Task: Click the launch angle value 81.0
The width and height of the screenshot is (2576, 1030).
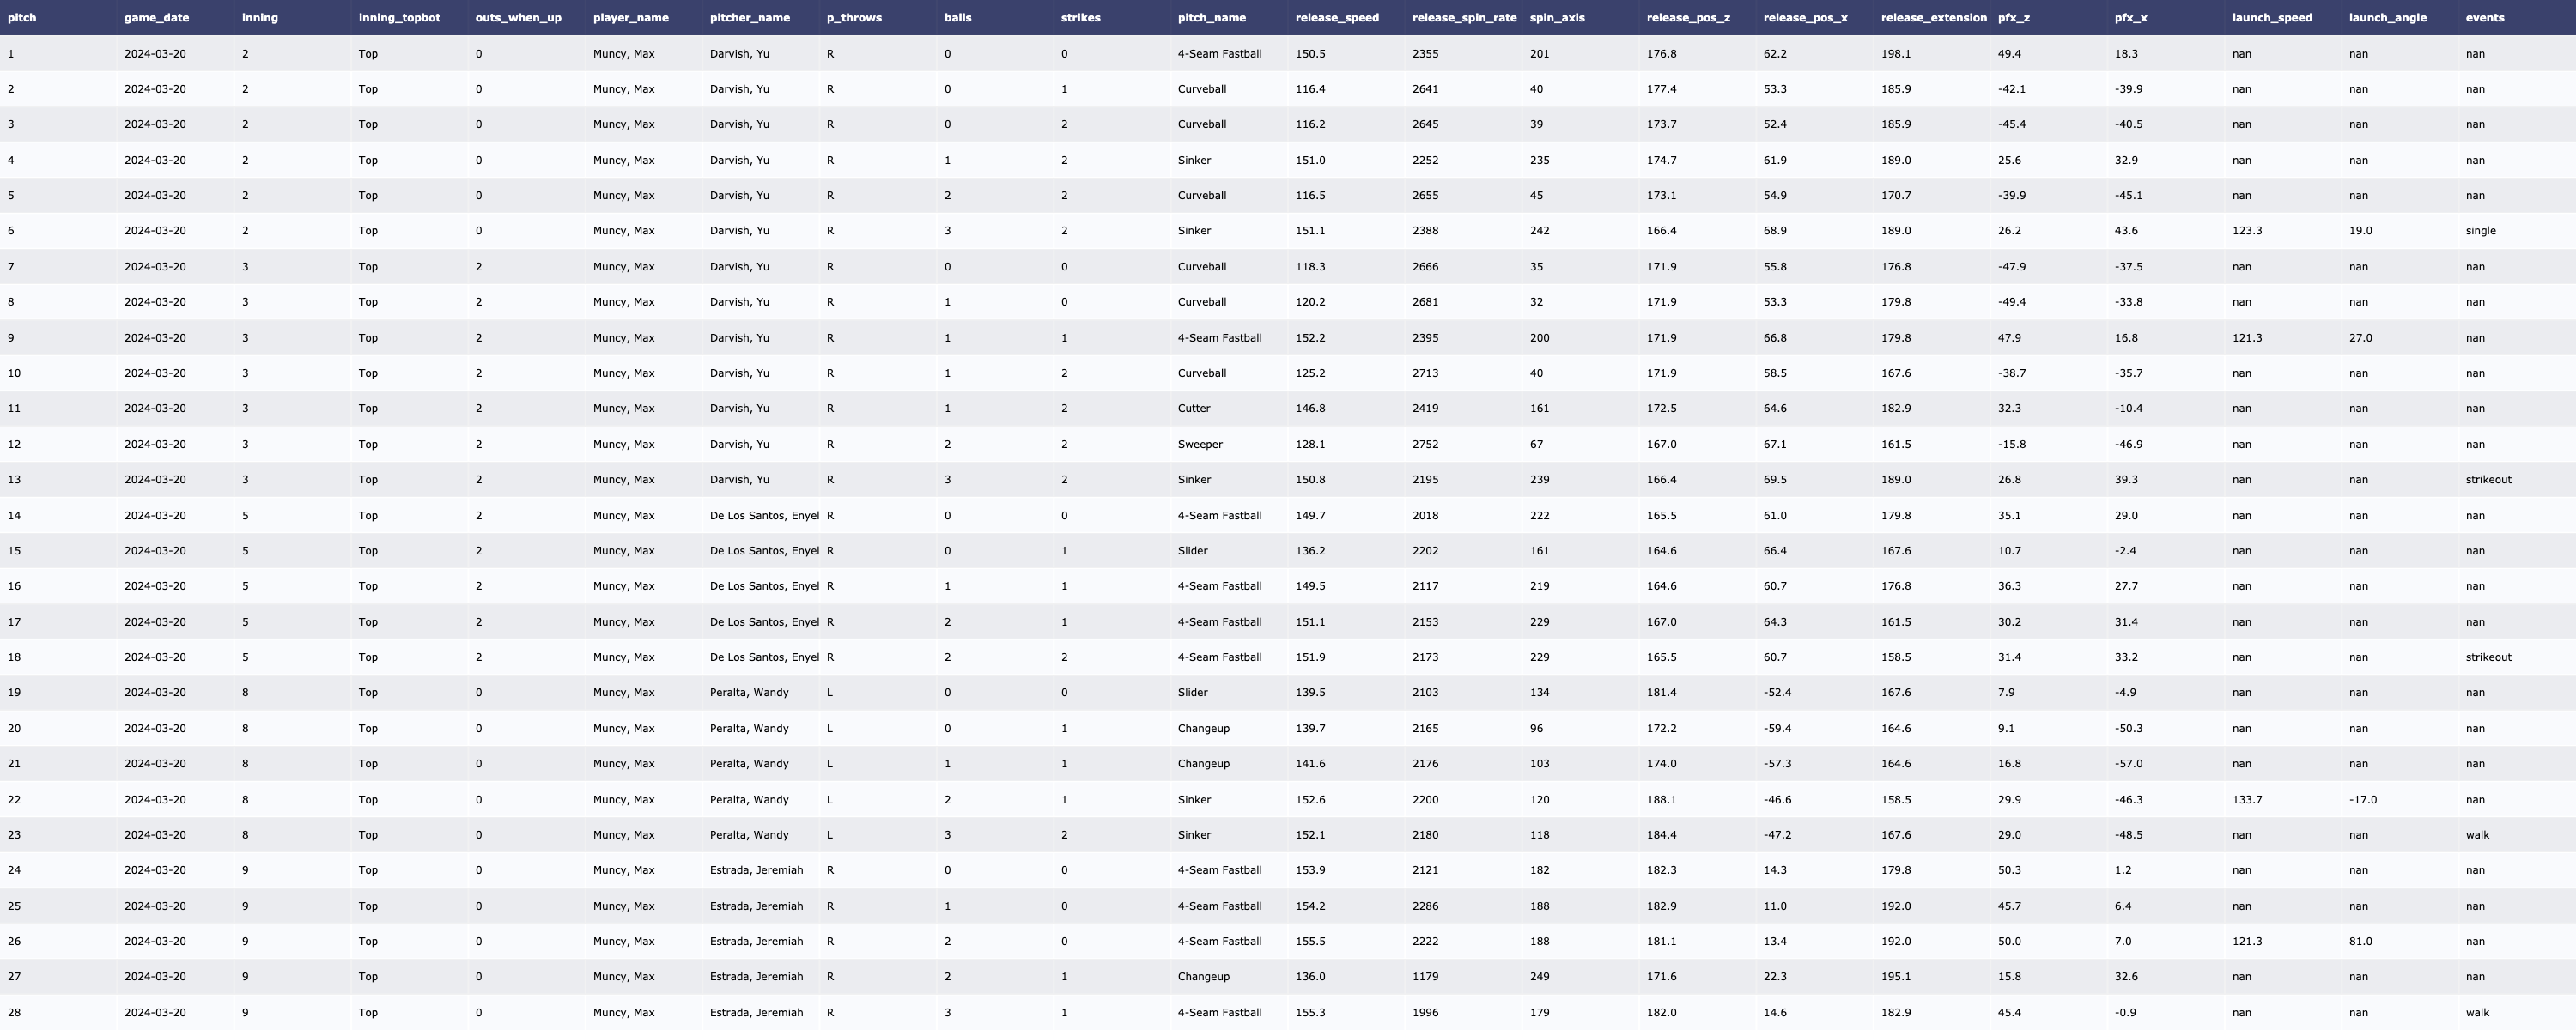Action: tap(2360, 942)
